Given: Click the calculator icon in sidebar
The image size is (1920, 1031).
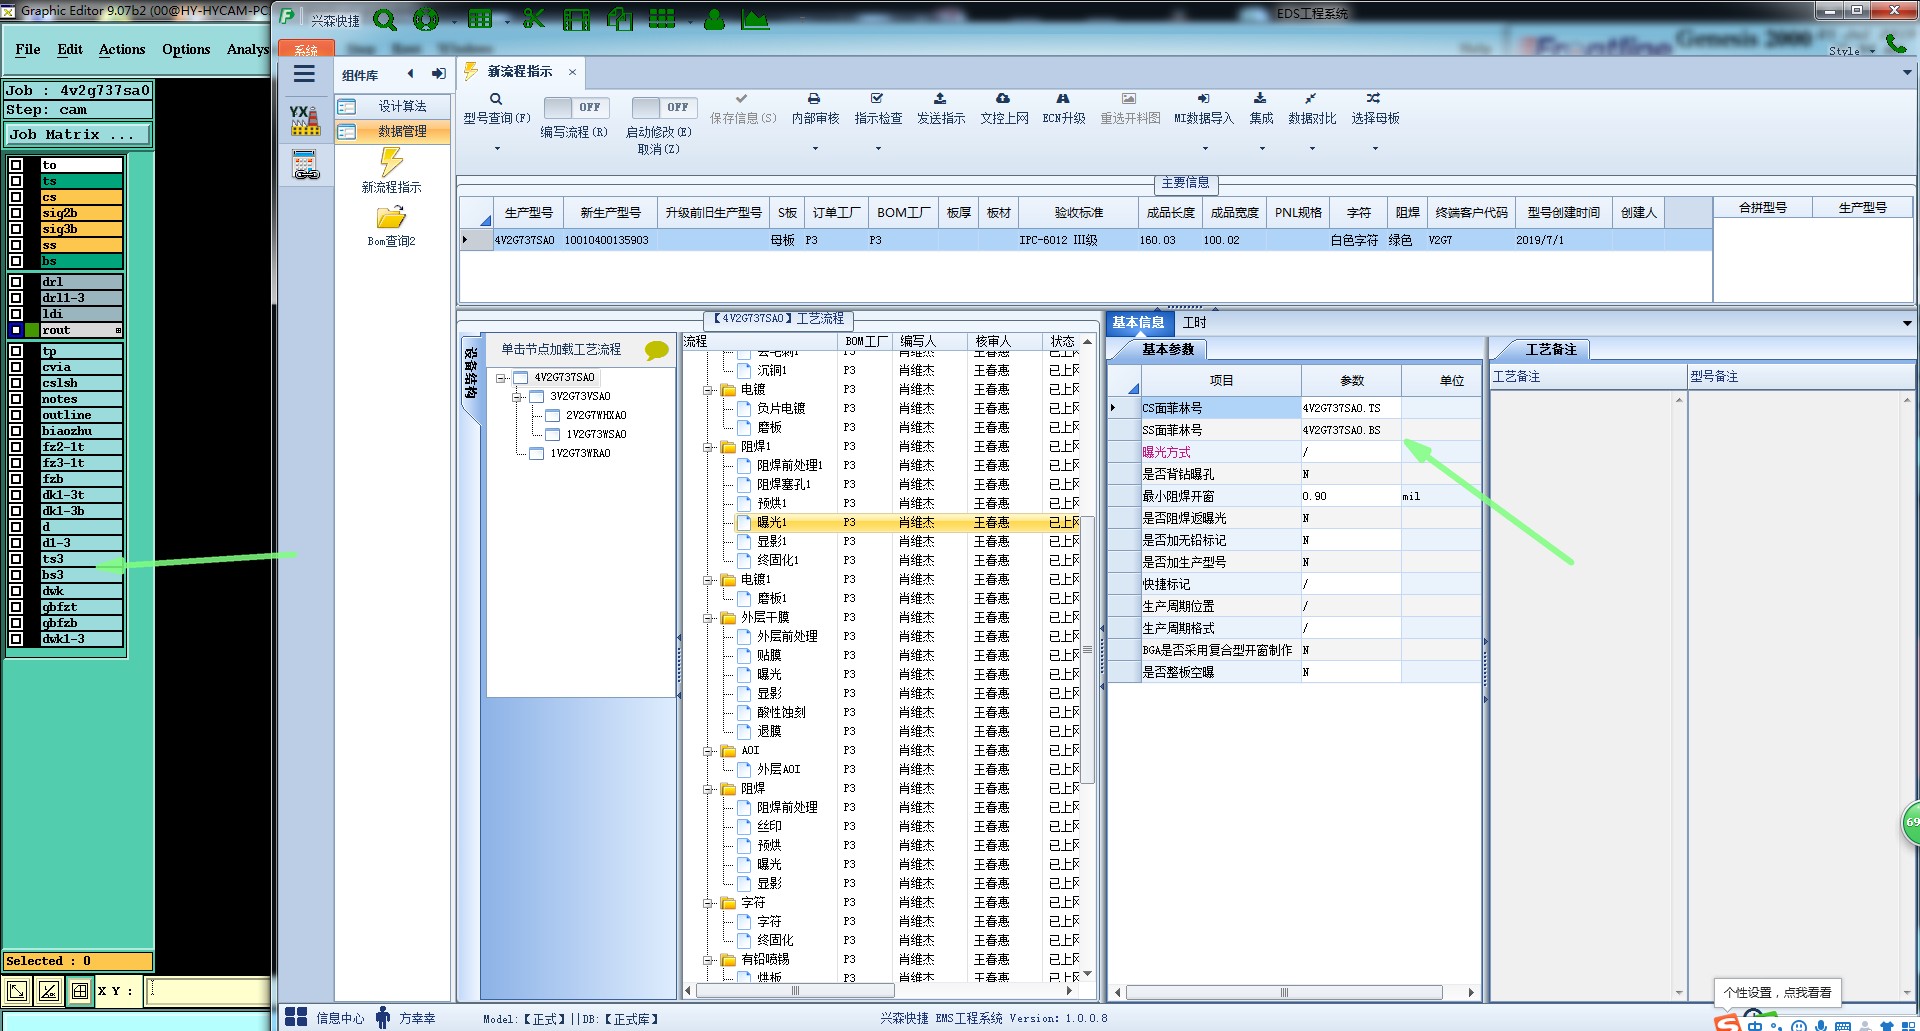Looking at the screenshot, I should pyautogui.click(x=305, y=164).
